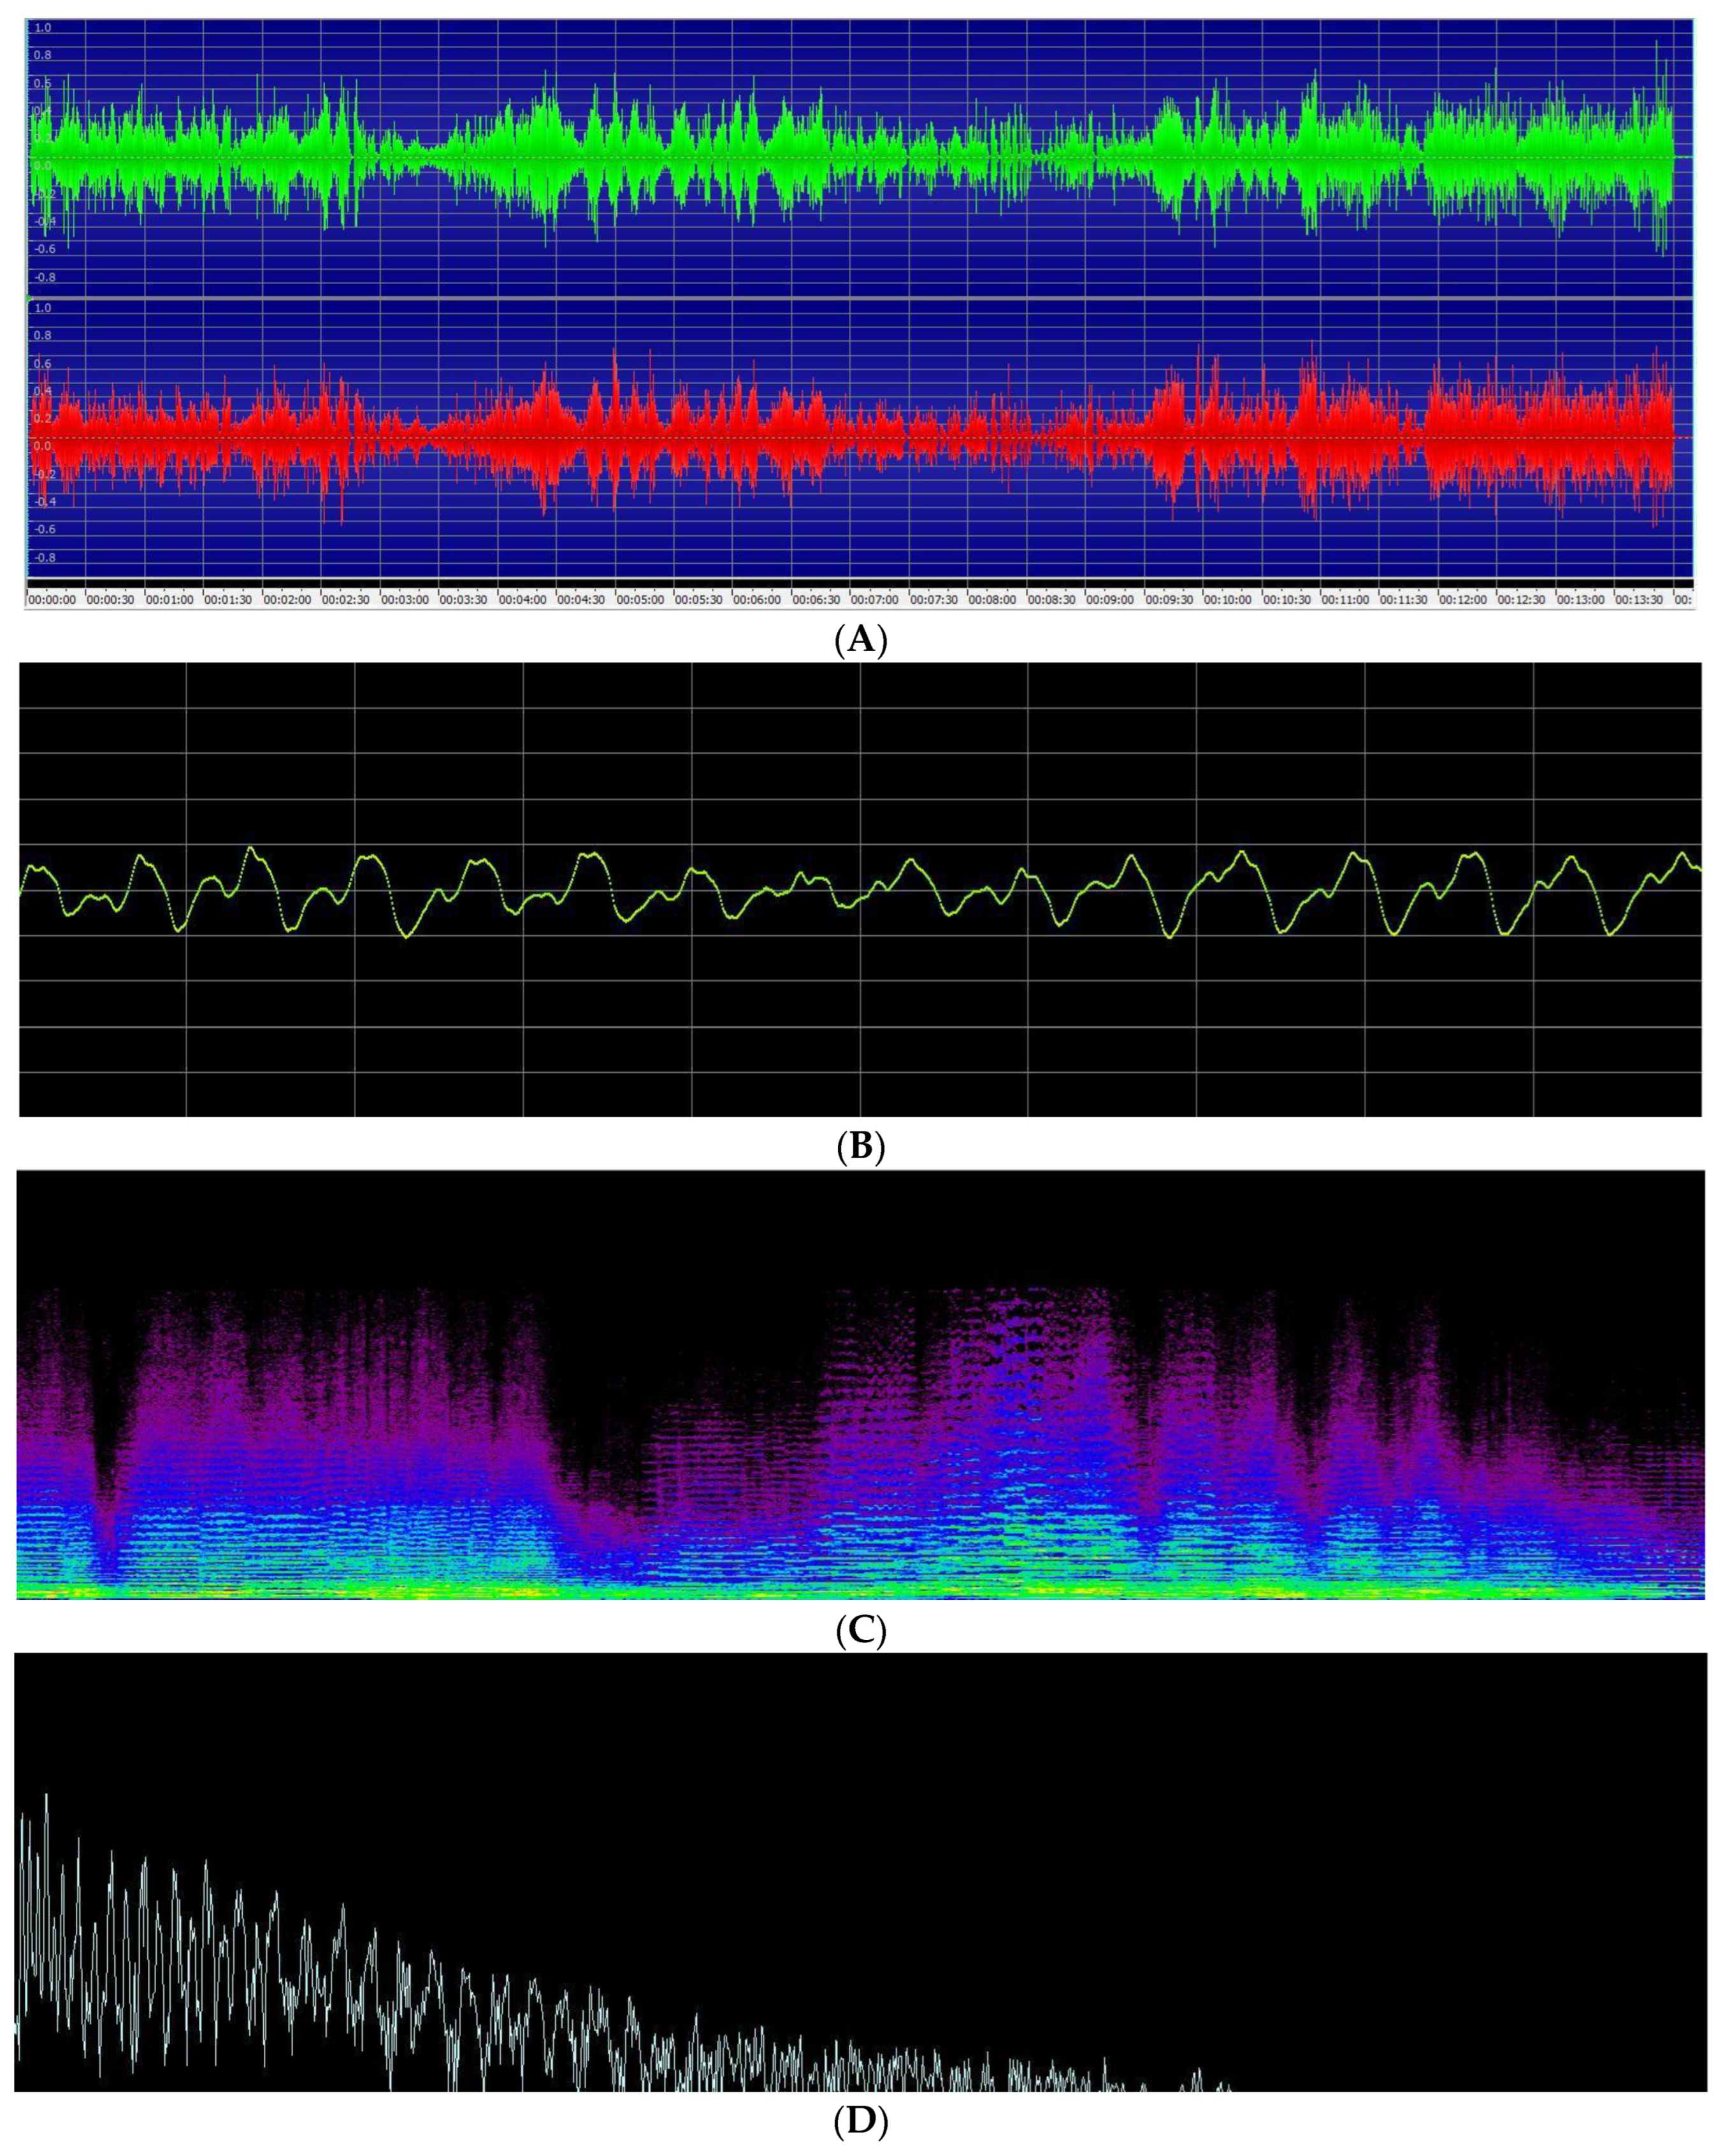
Task: Click the 0.6 amplitude label of the red channel
Action: click(x=43, y=364)
